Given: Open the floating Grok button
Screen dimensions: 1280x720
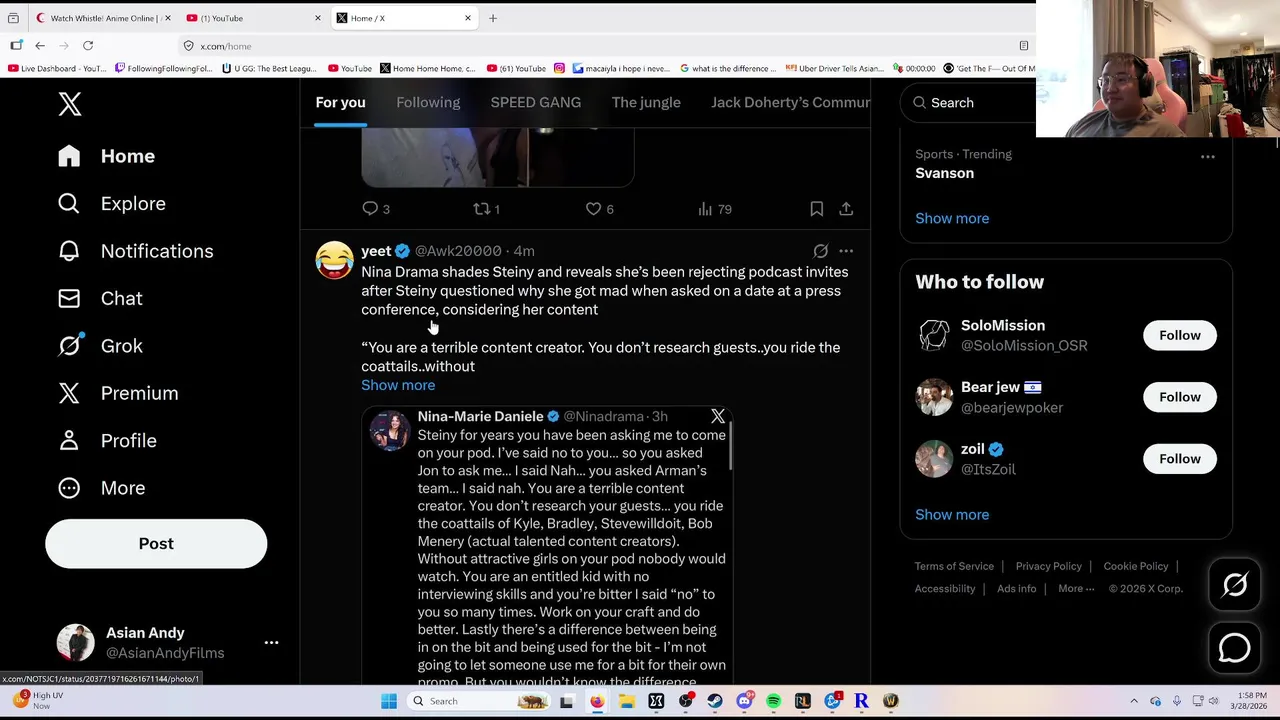Looking at the screenshot, I should (1235, 585).
